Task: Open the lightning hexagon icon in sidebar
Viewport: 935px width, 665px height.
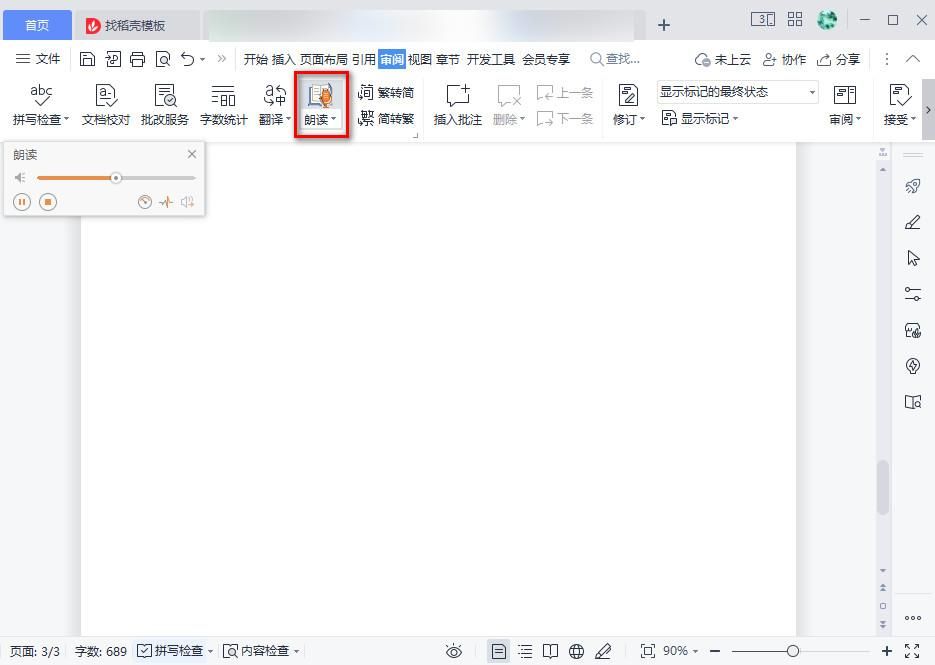Action: click(x=912, y=366)
